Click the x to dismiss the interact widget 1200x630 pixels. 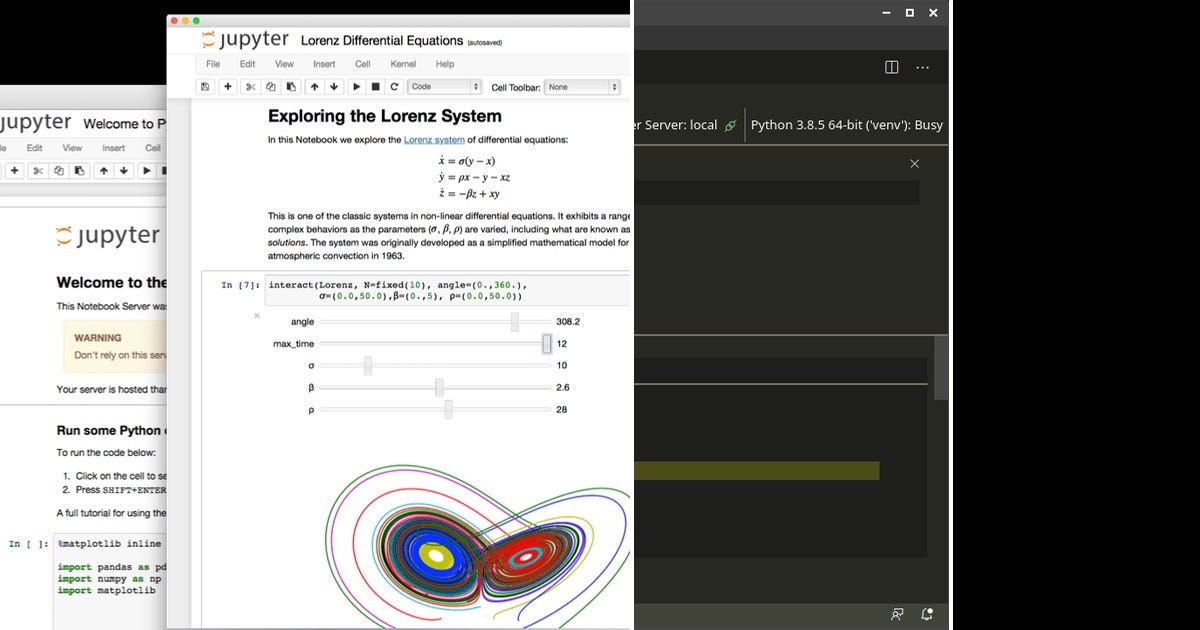pyautogui.click(x=256, y=316)
